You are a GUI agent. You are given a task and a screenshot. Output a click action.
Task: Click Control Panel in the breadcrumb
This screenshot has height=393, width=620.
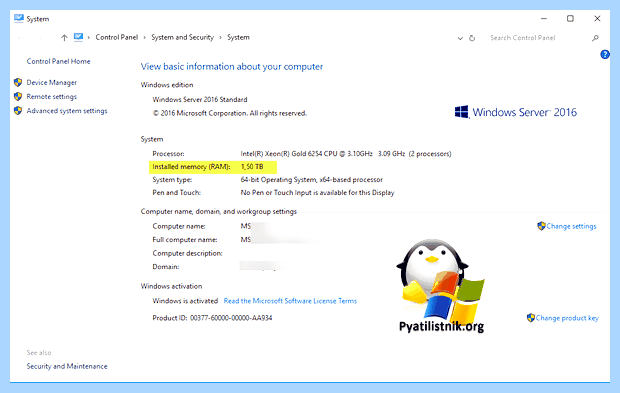(x=117, y=37)
